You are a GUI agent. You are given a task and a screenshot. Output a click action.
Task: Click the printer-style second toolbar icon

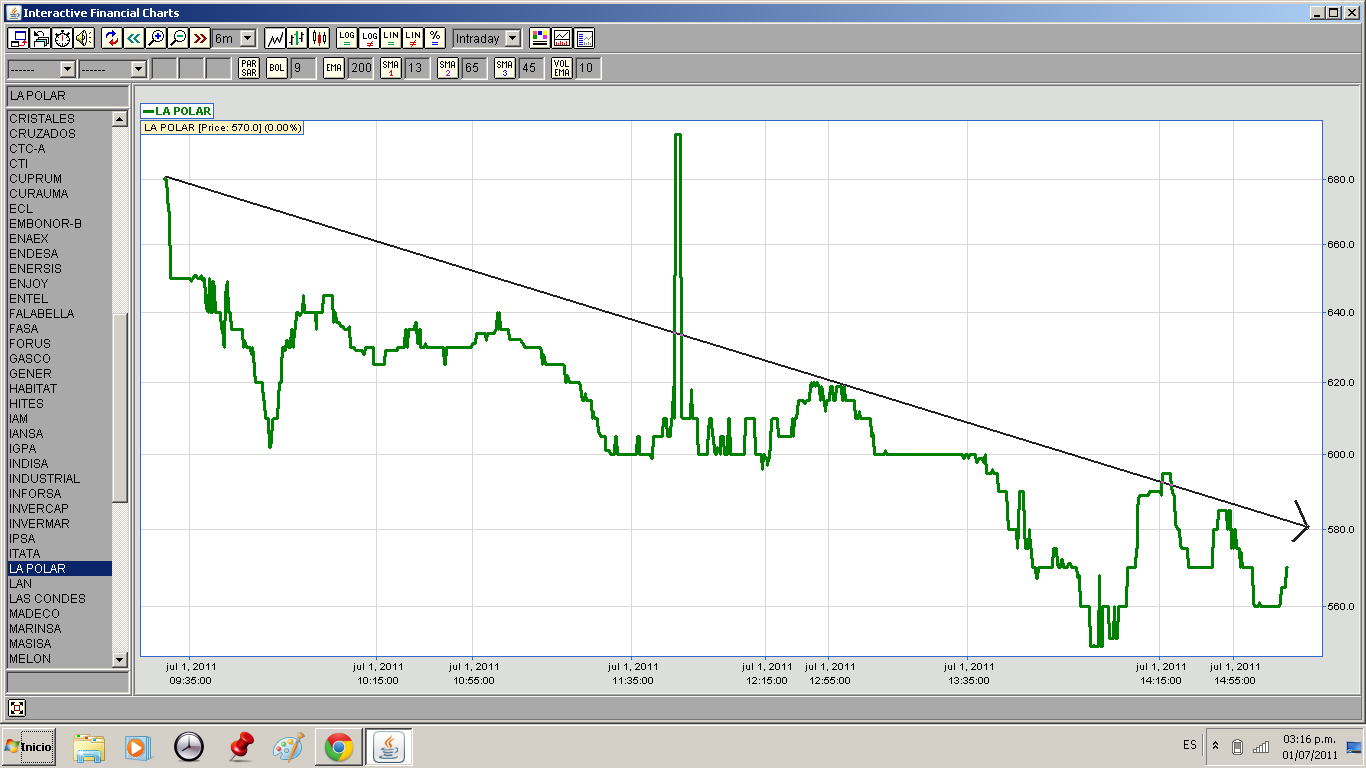[x=40, y=38]
